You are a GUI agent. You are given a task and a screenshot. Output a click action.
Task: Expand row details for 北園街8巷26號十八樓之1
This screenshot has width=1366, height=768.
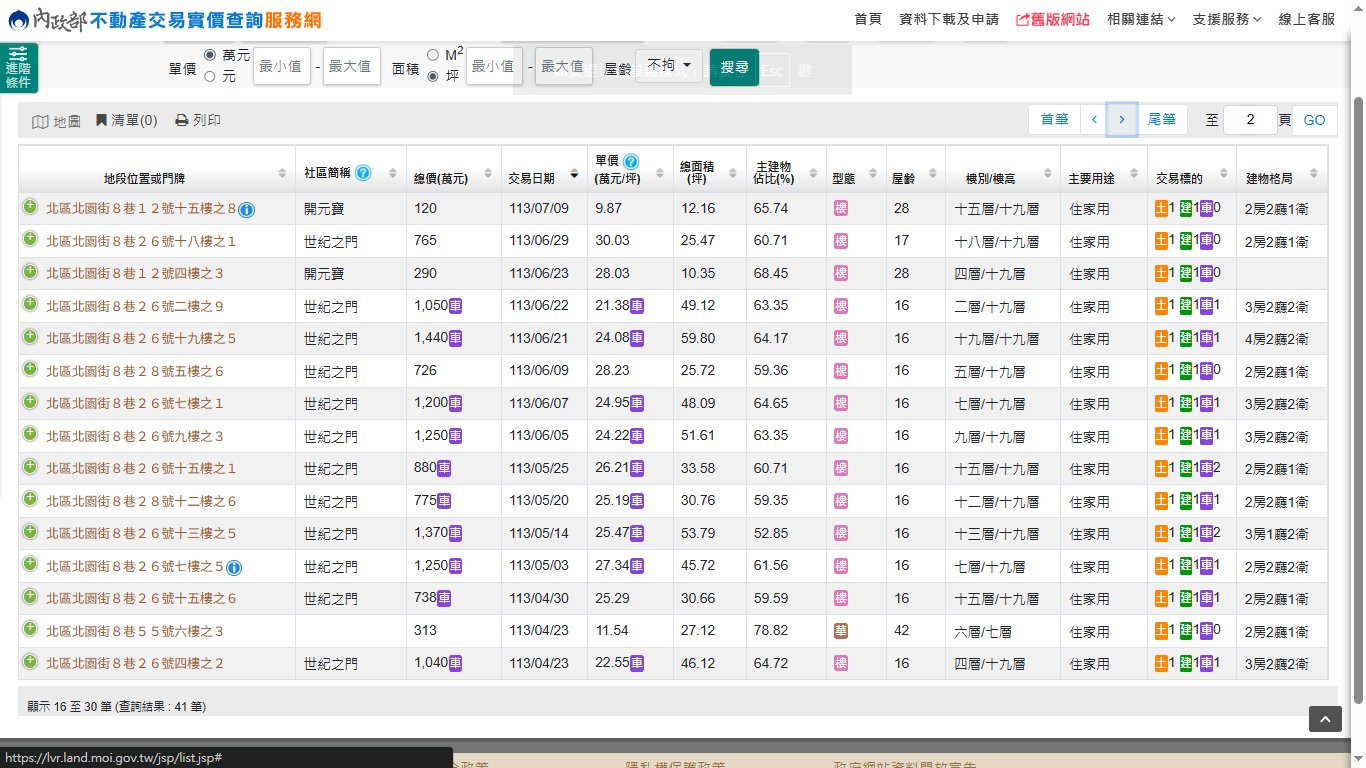tap(30, 240)
